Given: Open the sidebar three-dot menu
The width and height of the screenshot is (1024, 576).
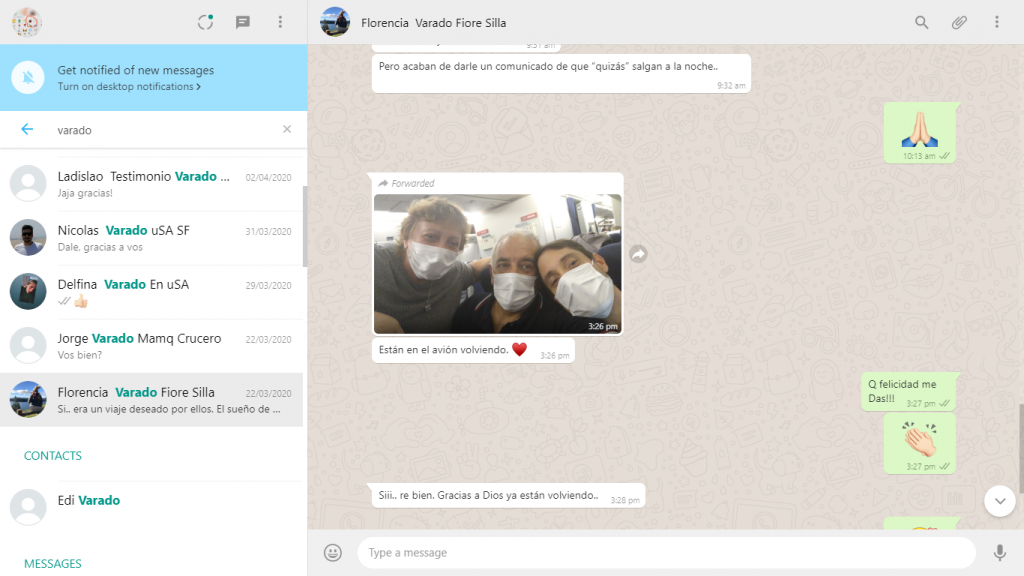Looking at the screenshot, I should click(280, 22).
